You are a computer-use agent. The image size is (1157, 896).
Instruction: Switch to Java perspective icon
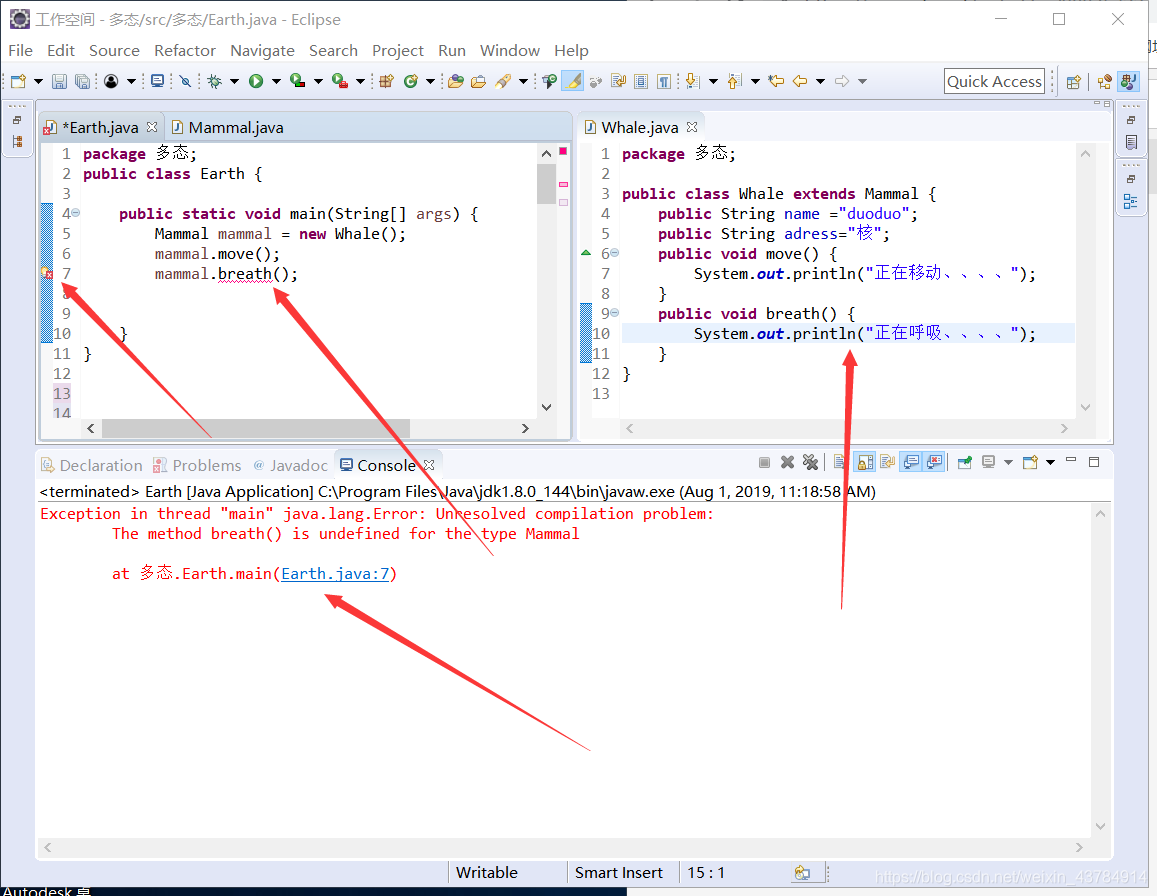(1128, 81)
